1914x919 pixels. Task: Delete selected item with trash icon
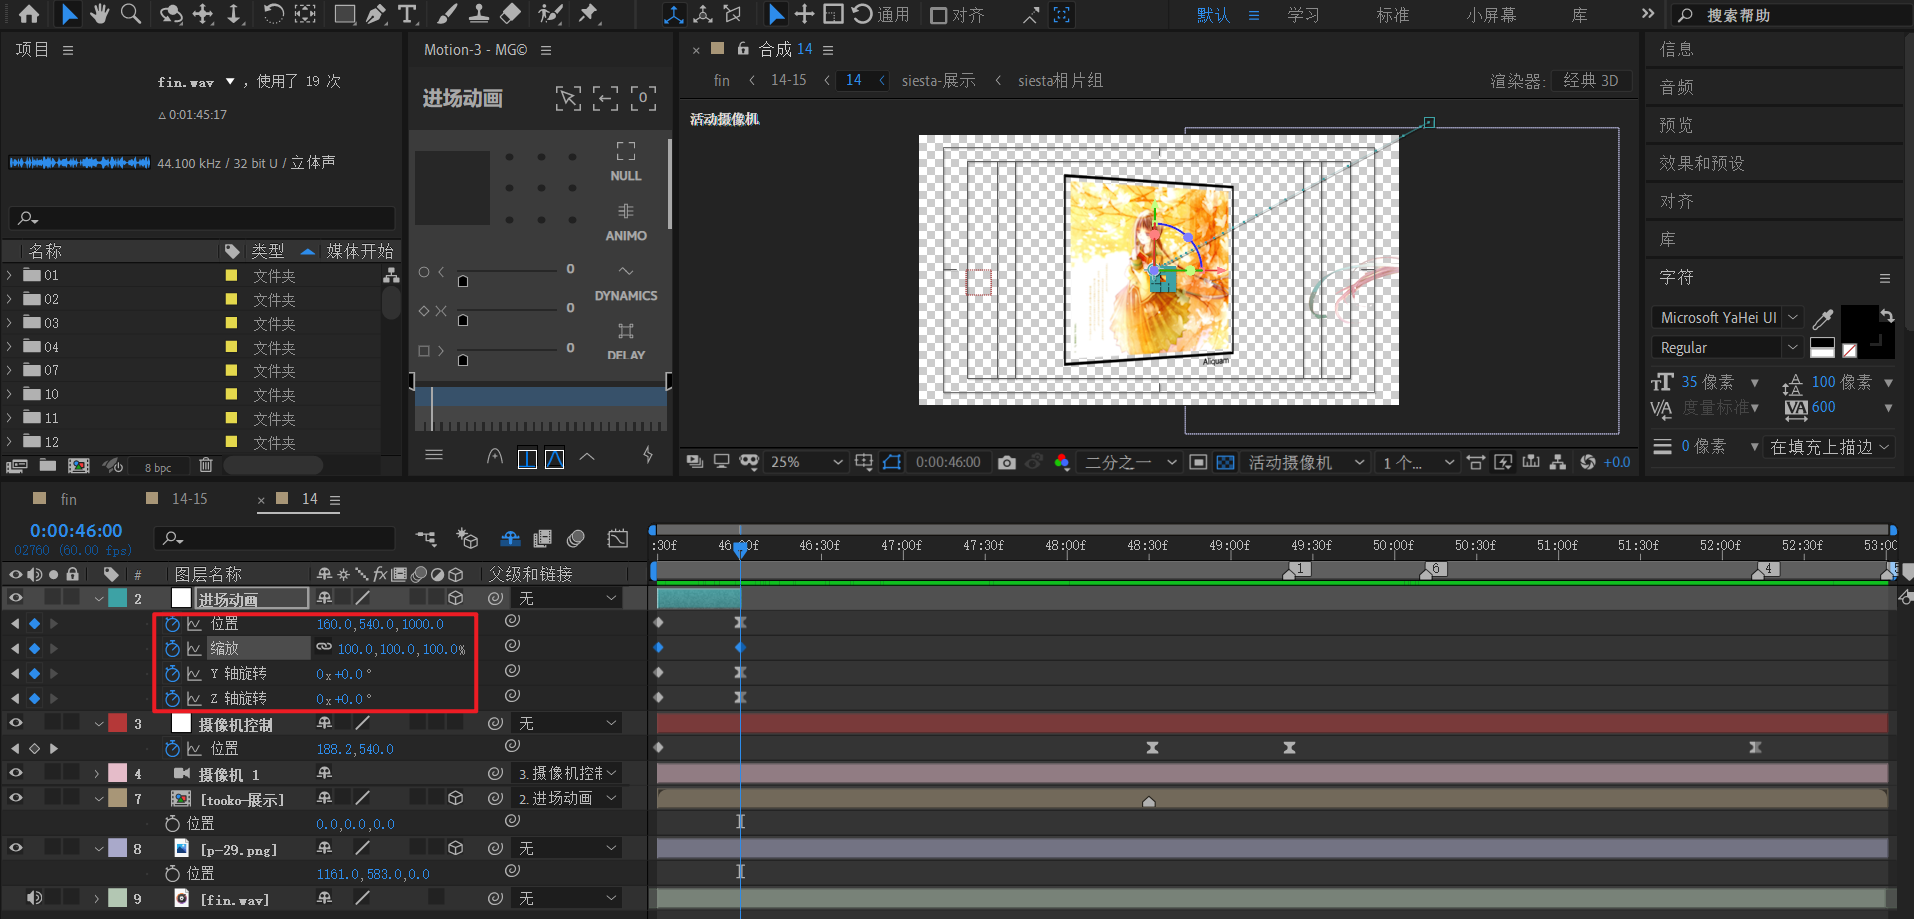coord(206,465)
